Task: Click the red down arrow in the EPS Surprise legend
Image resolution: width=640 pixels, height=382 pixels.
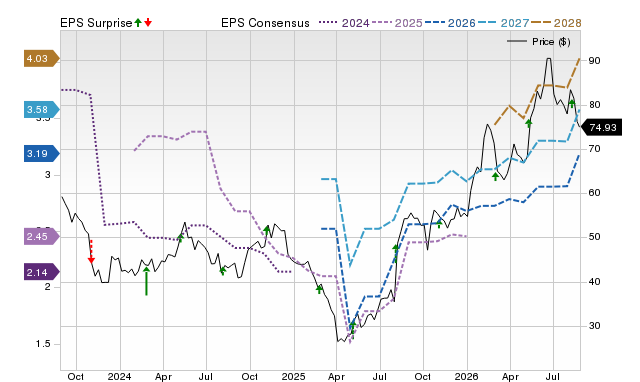Action: pyautogui.click(x=148, y=23)
